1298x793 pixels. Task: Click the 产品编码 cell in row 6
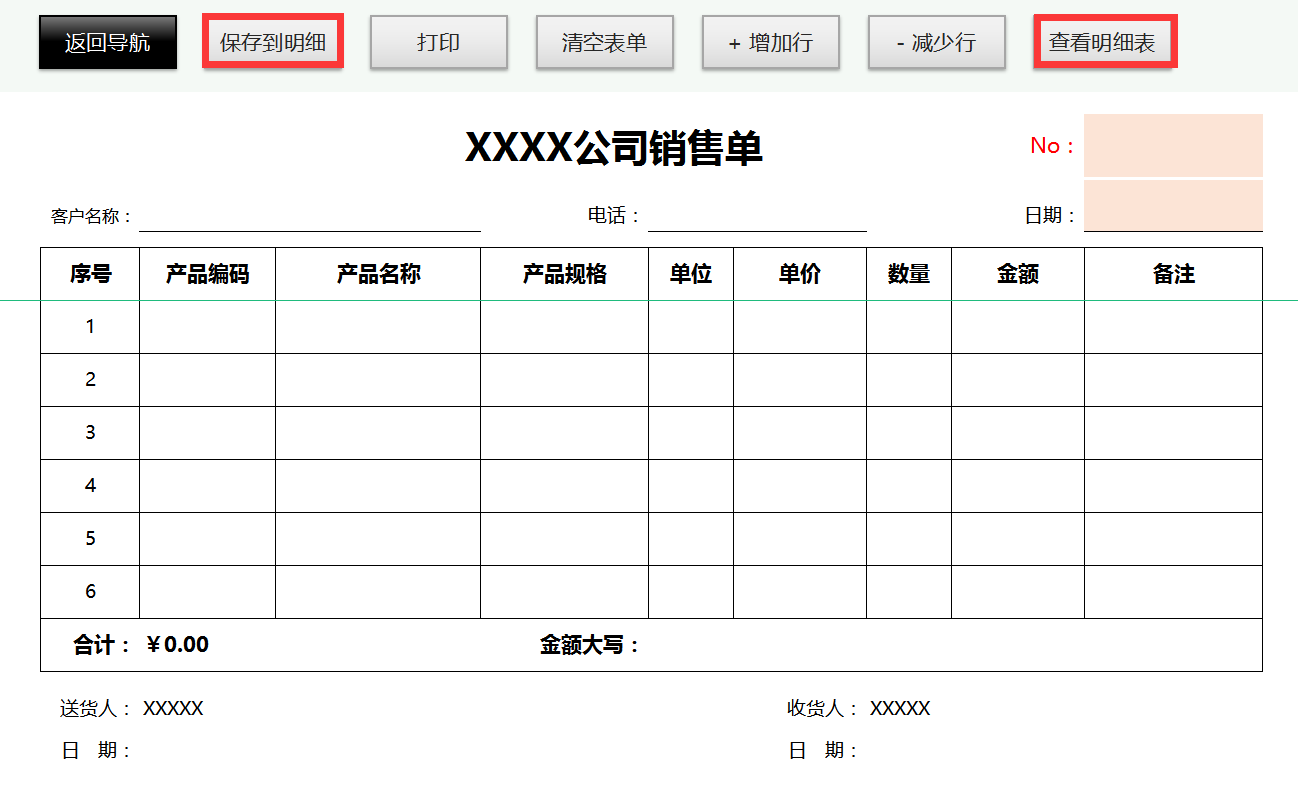(207, 592)
